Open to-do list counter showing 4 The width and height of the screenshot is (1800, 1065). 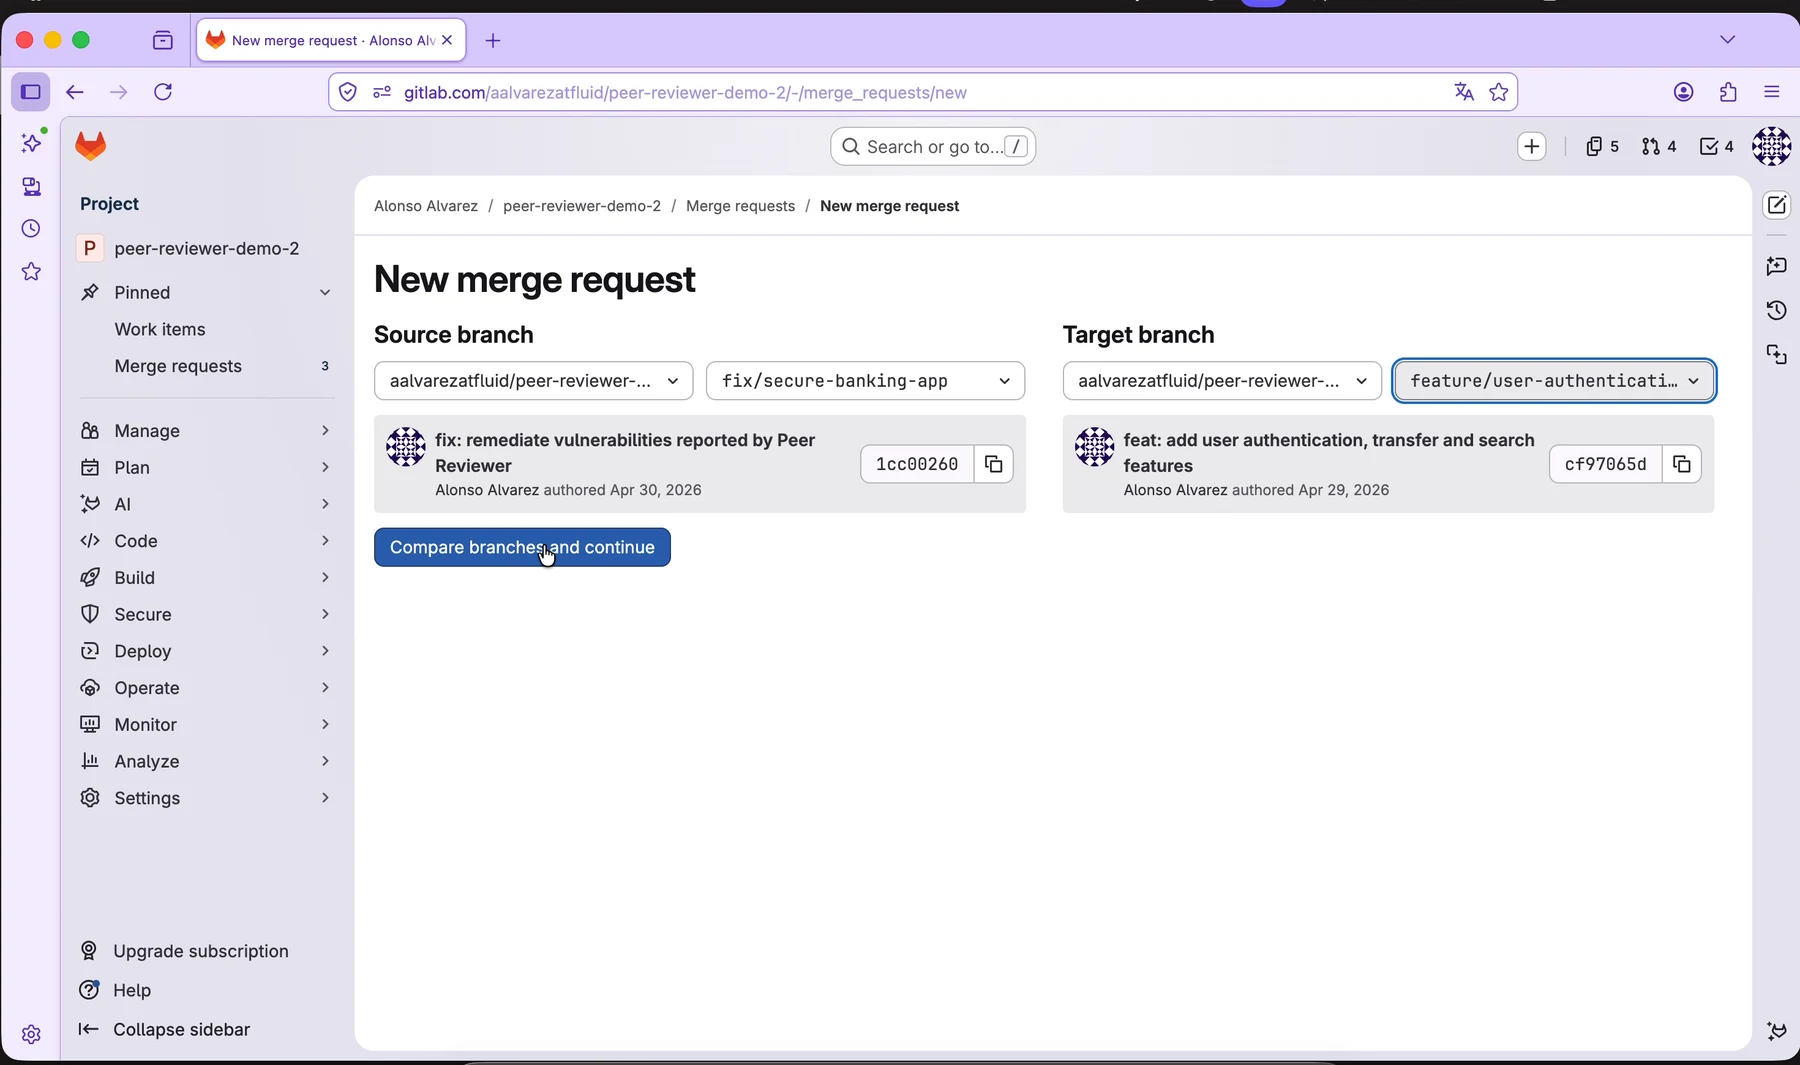(1716, 147)
